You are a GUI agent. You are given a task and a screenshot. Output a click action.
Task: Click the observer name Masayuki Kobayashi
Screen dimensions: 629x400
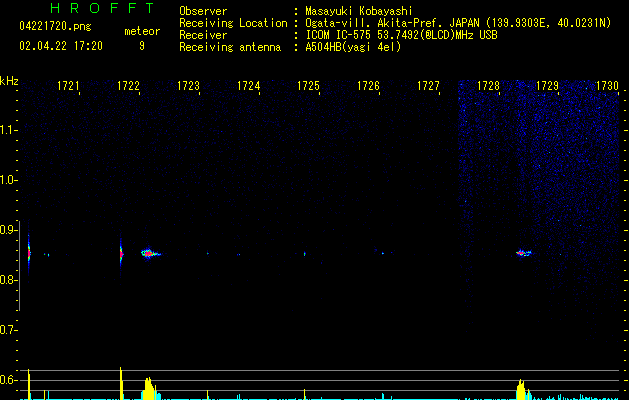pyautogui.click(x=358, y=11)
